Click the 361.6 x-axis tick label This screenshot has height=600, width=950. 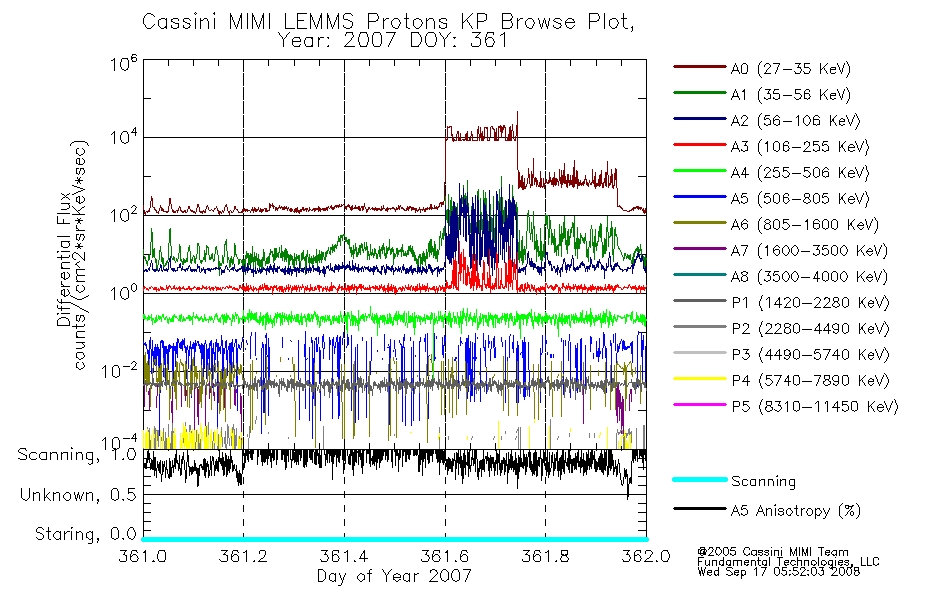tap(445, 556)
